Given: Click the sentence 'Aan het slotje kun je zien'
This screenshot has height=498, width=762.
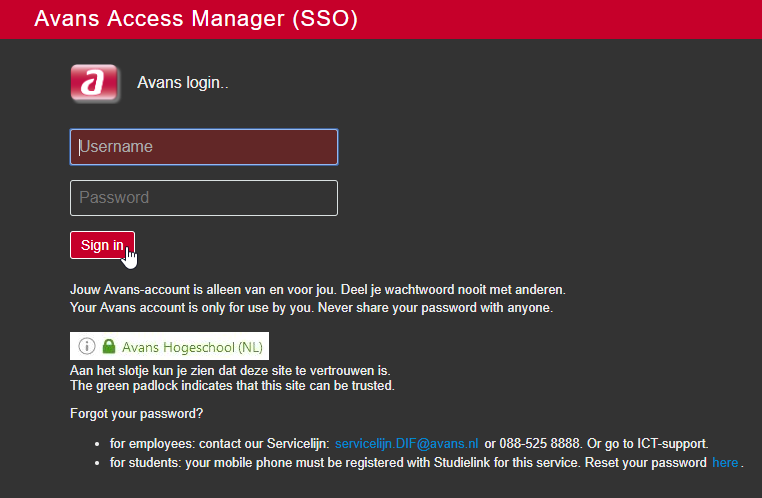Looking at the screenshot, I should 142,371.
